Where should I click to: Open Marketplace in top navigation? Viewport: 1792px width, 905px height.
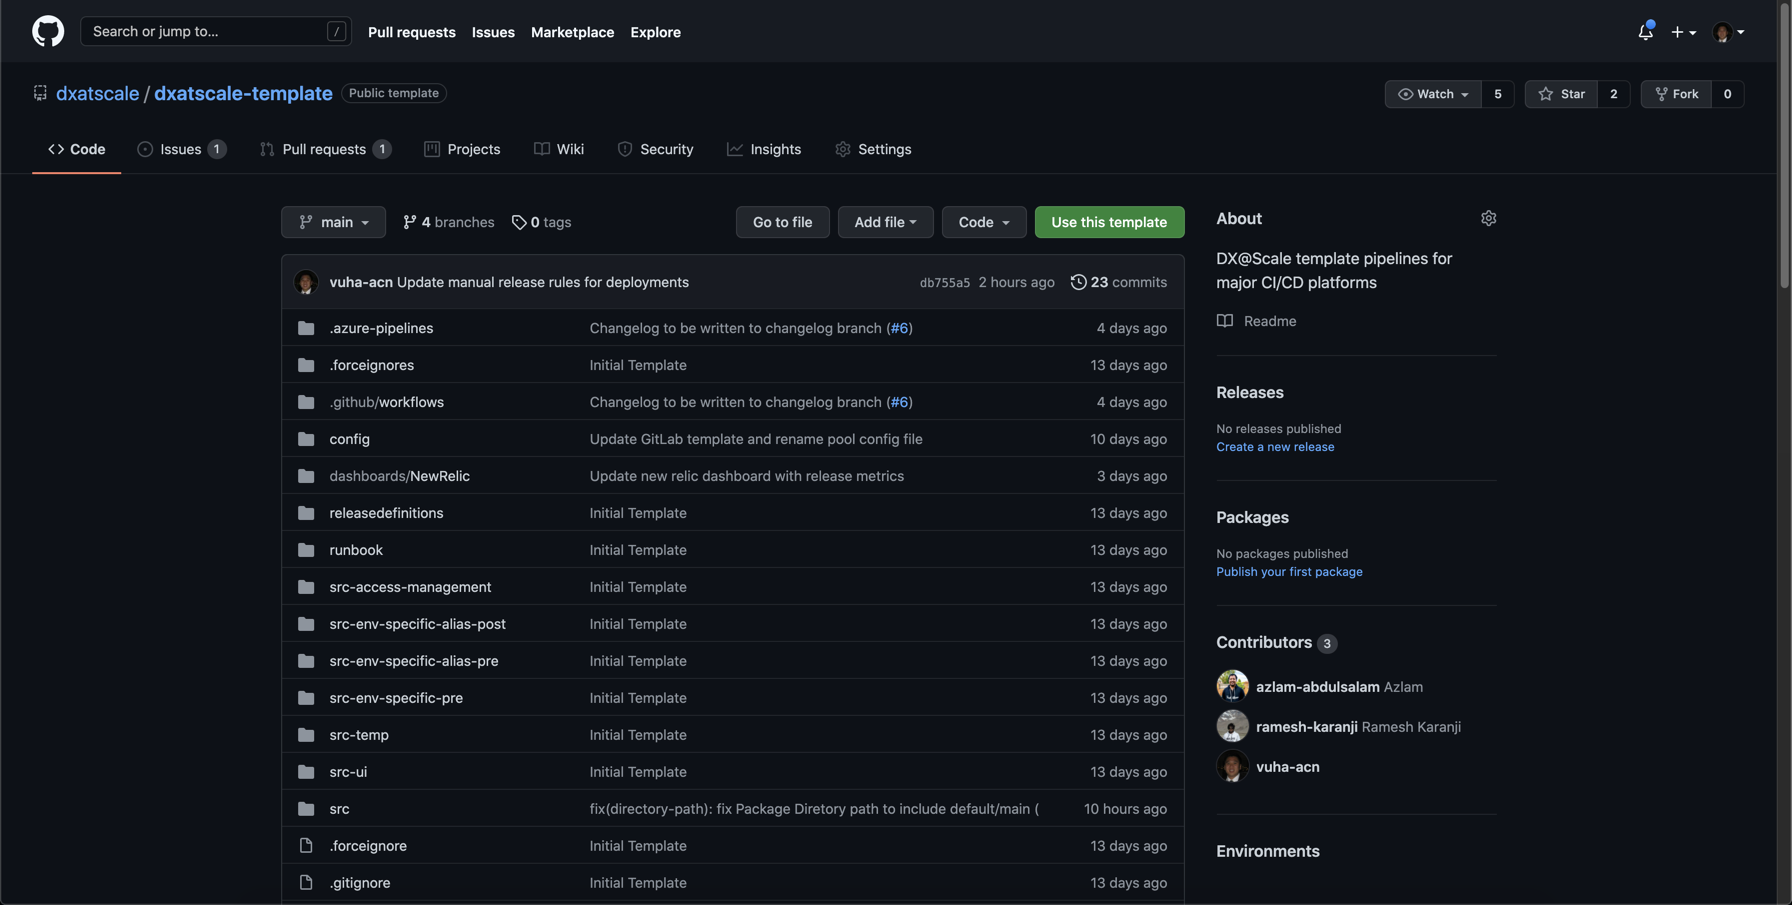click(x=572, y=32)
